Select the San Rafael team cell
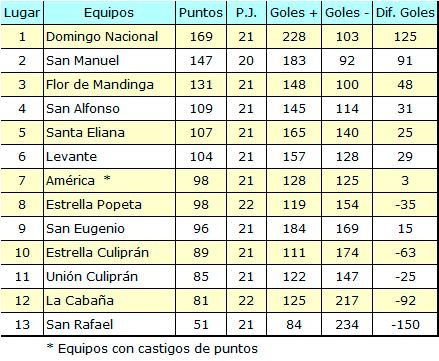 tap(109, 325)
